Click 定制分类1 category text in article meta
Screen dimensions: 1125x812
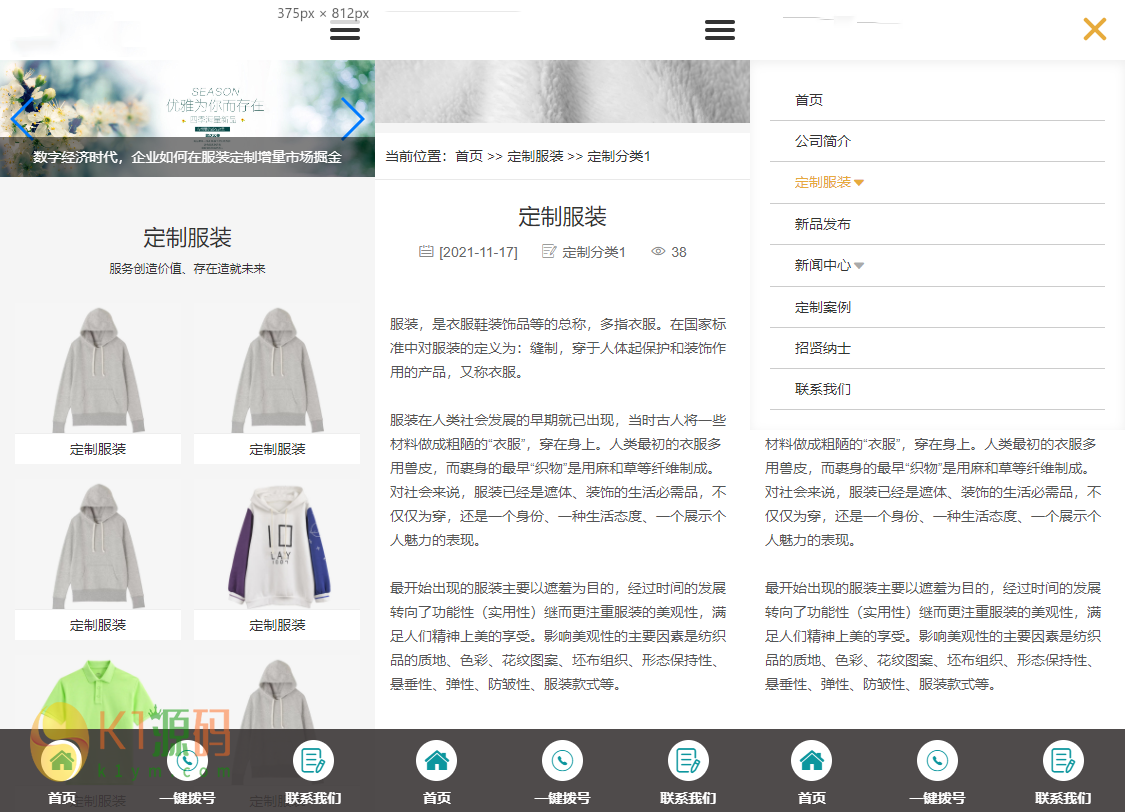pyautogui.click(x=594, y=252)
